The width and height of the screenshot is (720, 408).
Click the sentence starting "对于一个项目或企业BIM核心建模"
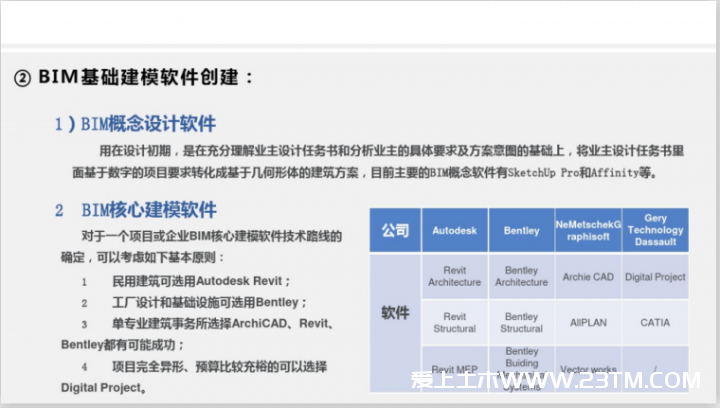(x=212, y=236)
